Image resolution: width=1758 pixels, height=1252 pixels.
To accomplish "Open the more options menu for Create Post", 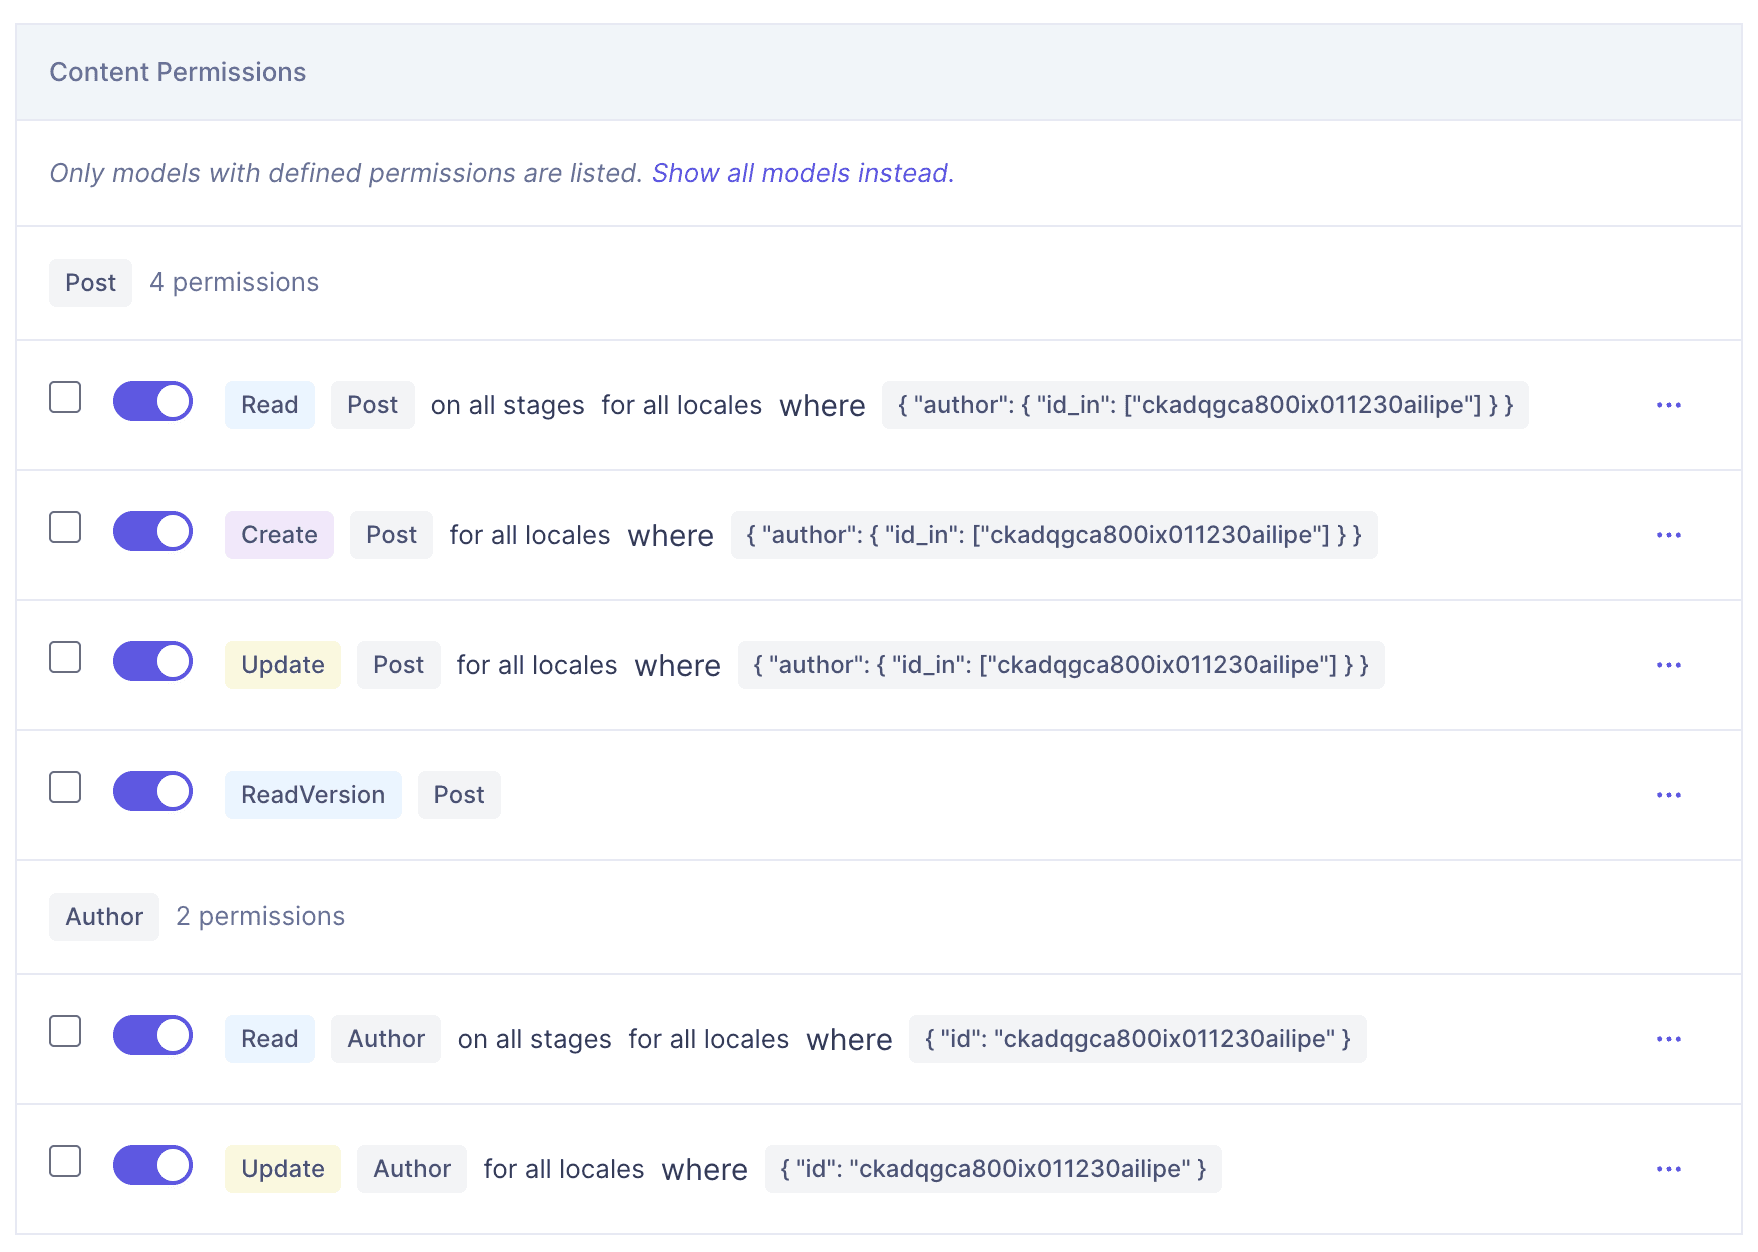I will 1668,535.
